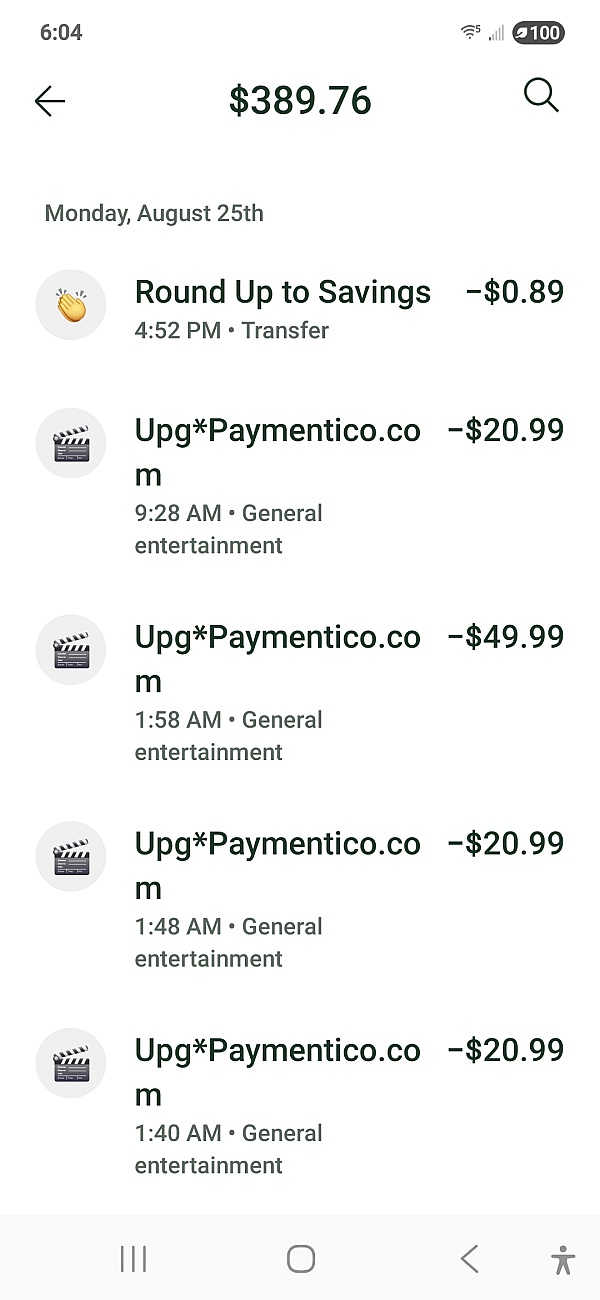Viewport: 600px width, 1300px height.
Task: Tap the clapperboard icon for 1:58 AM charge
Action: tap(71, 650)
